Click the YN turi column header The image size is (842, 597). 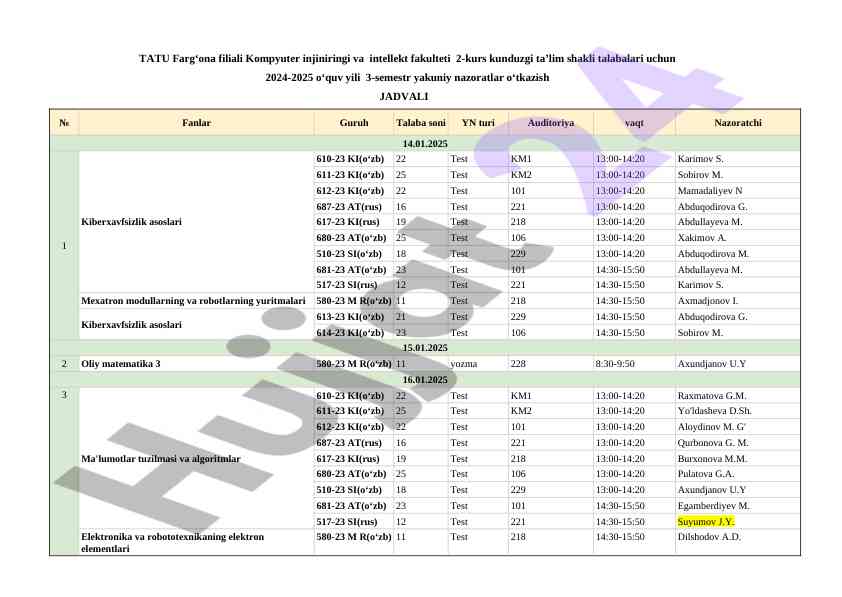coord(478,122)
